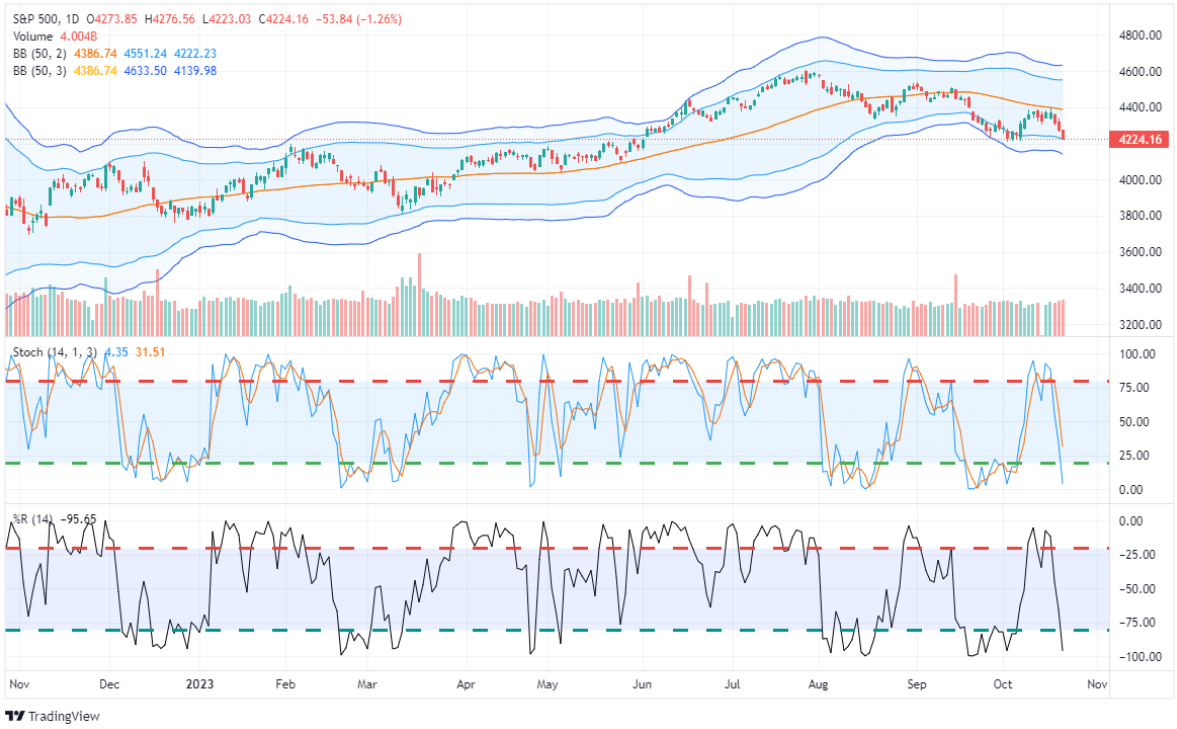Click the Sep label on time axis
This screenshot has height=729, width=1177.
click(x=917, y=684)
